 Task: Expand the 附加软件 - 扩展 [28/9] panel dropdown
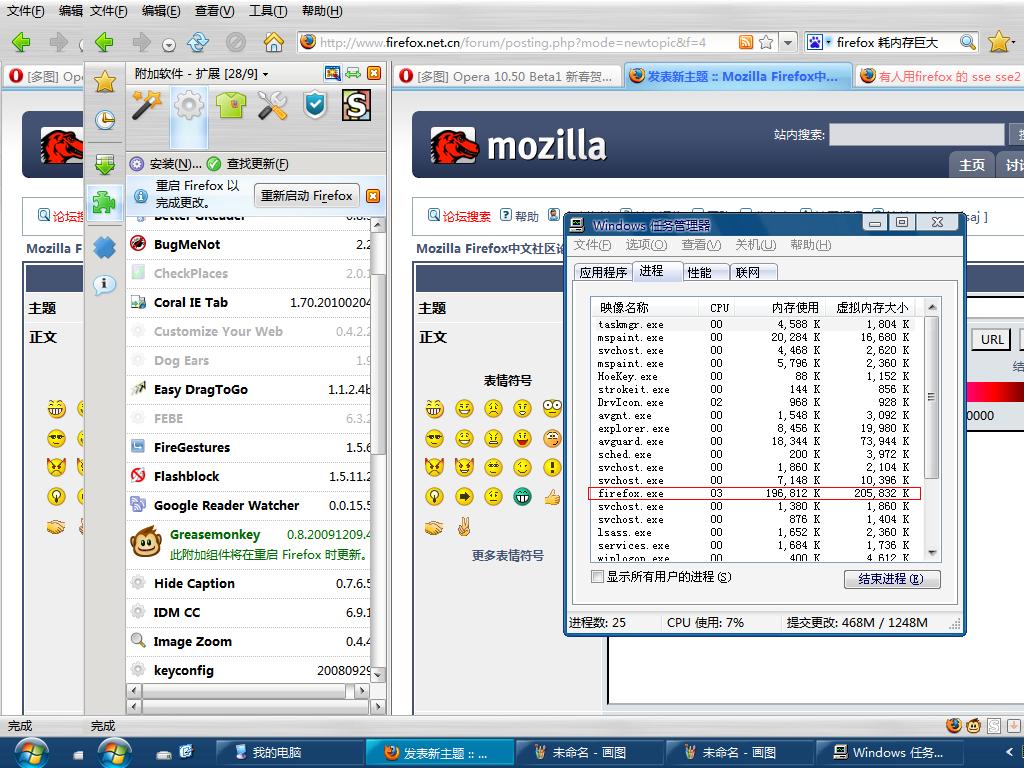[201, 74]
